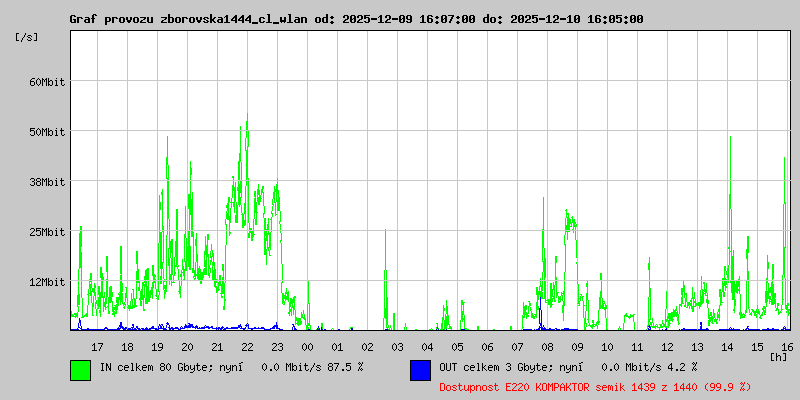800x400 pixels.
Task: Click the blue OUT legend swatch
Action: 420,370
